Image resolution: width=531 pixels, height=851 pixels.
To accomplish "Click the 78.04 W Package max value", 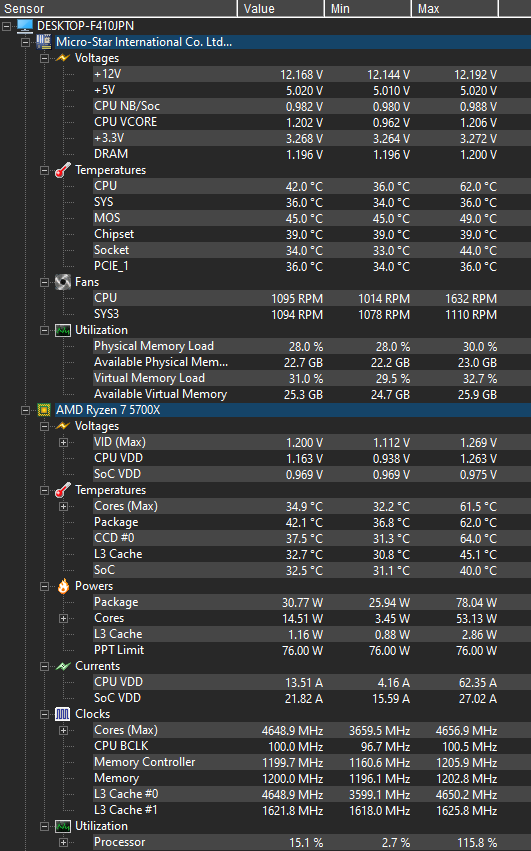I will click(477, 602).
